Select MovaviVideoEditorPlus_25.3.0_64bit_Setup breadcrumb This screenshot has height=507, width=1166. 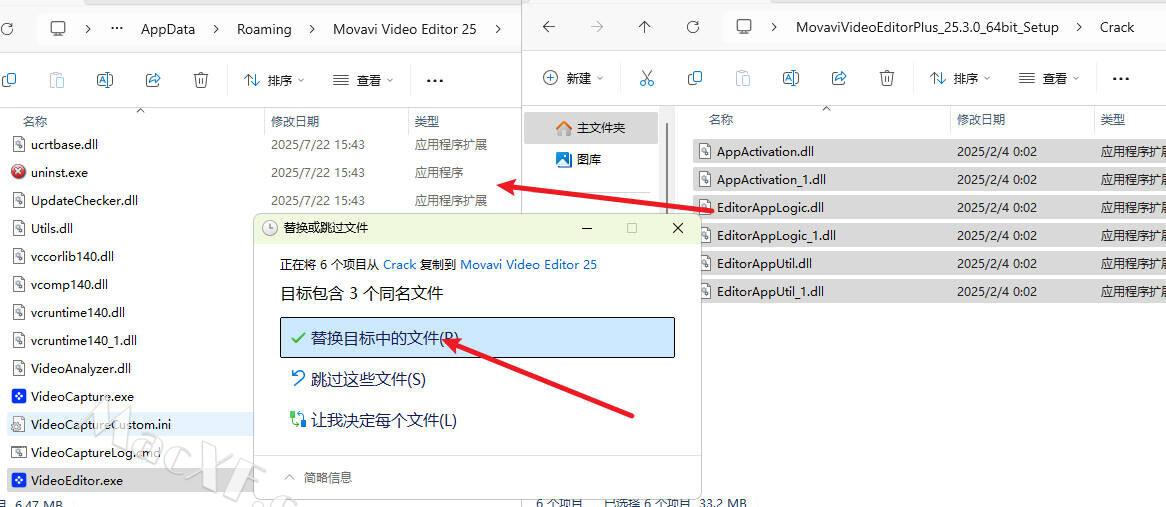[x=926, y=28]
